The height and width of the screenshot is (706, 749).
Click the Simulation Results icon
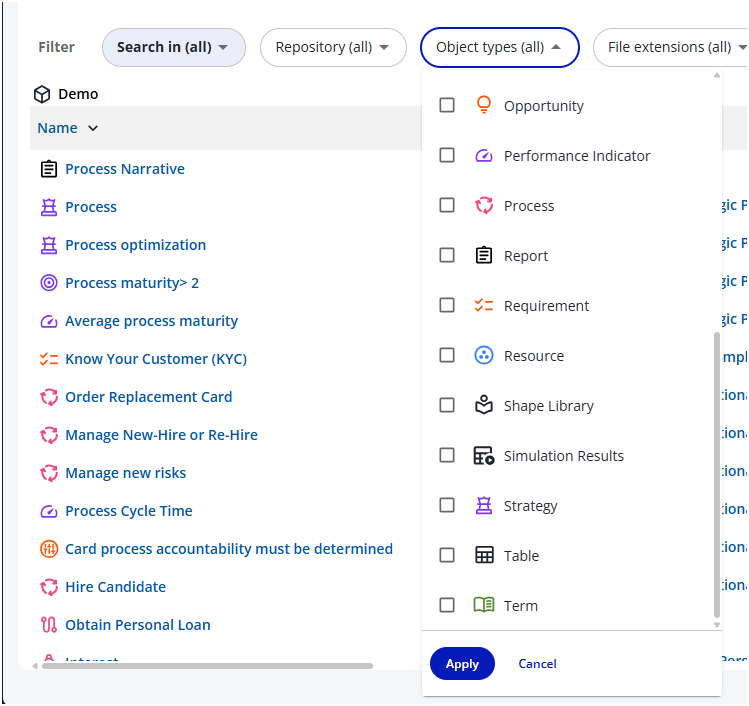484,455
